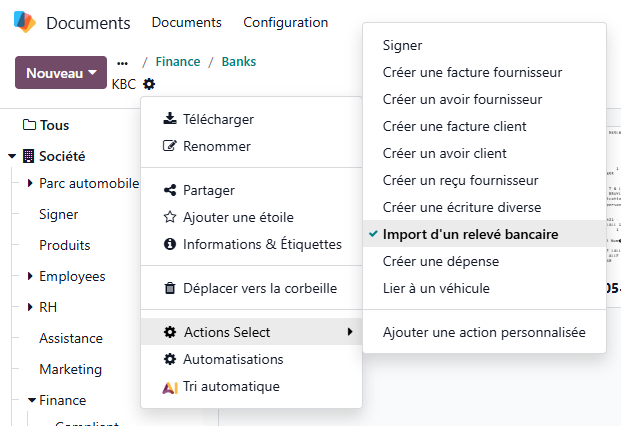Click the star icon for Ajouter une étoile

tap(169, 217)
